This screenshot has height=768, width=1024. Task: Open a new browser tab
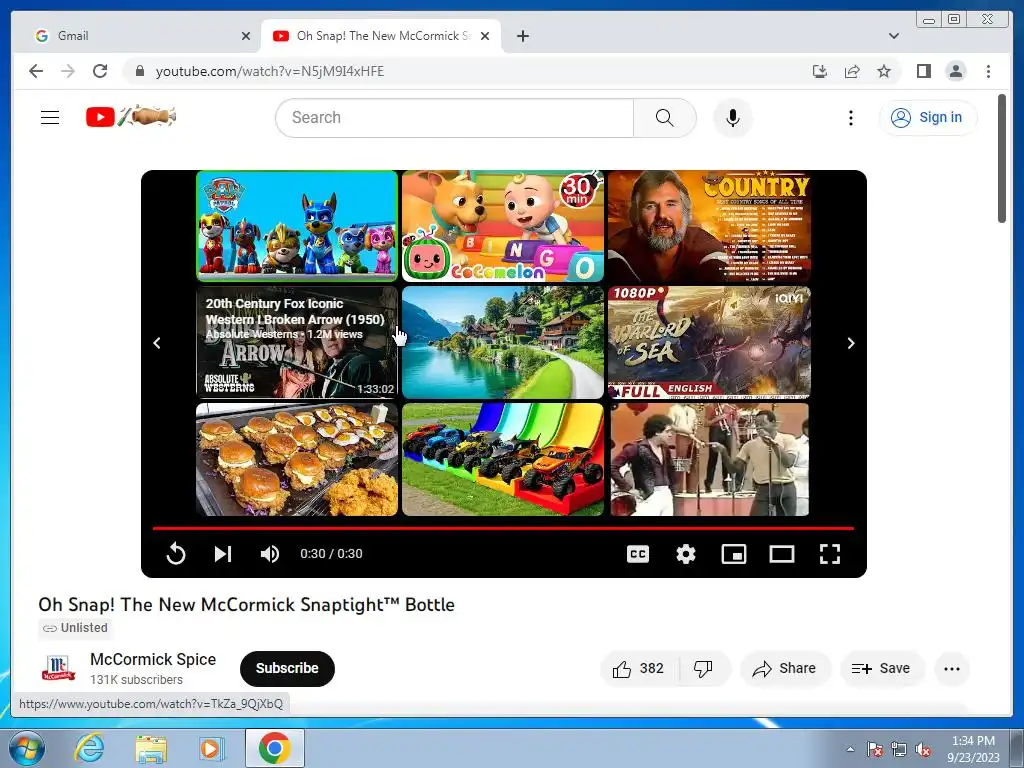point(522,37)
